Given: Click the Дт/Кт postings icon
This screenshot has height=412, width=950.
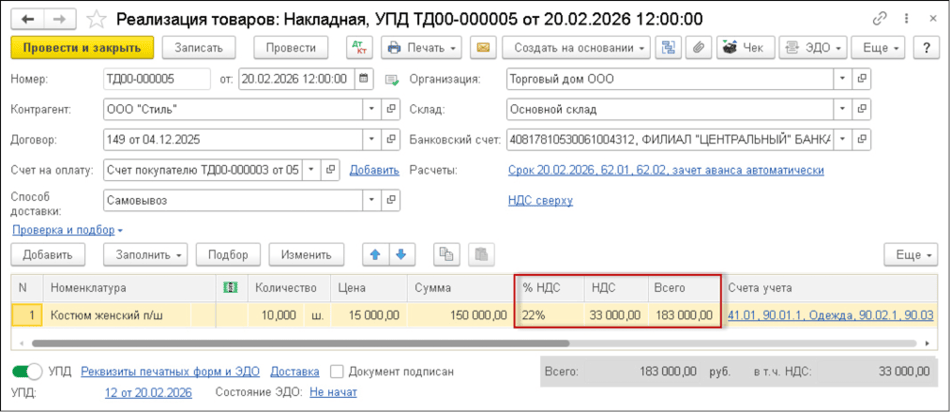Looking at the screenshot, I should pyautogui.click(x=359, y=47).
